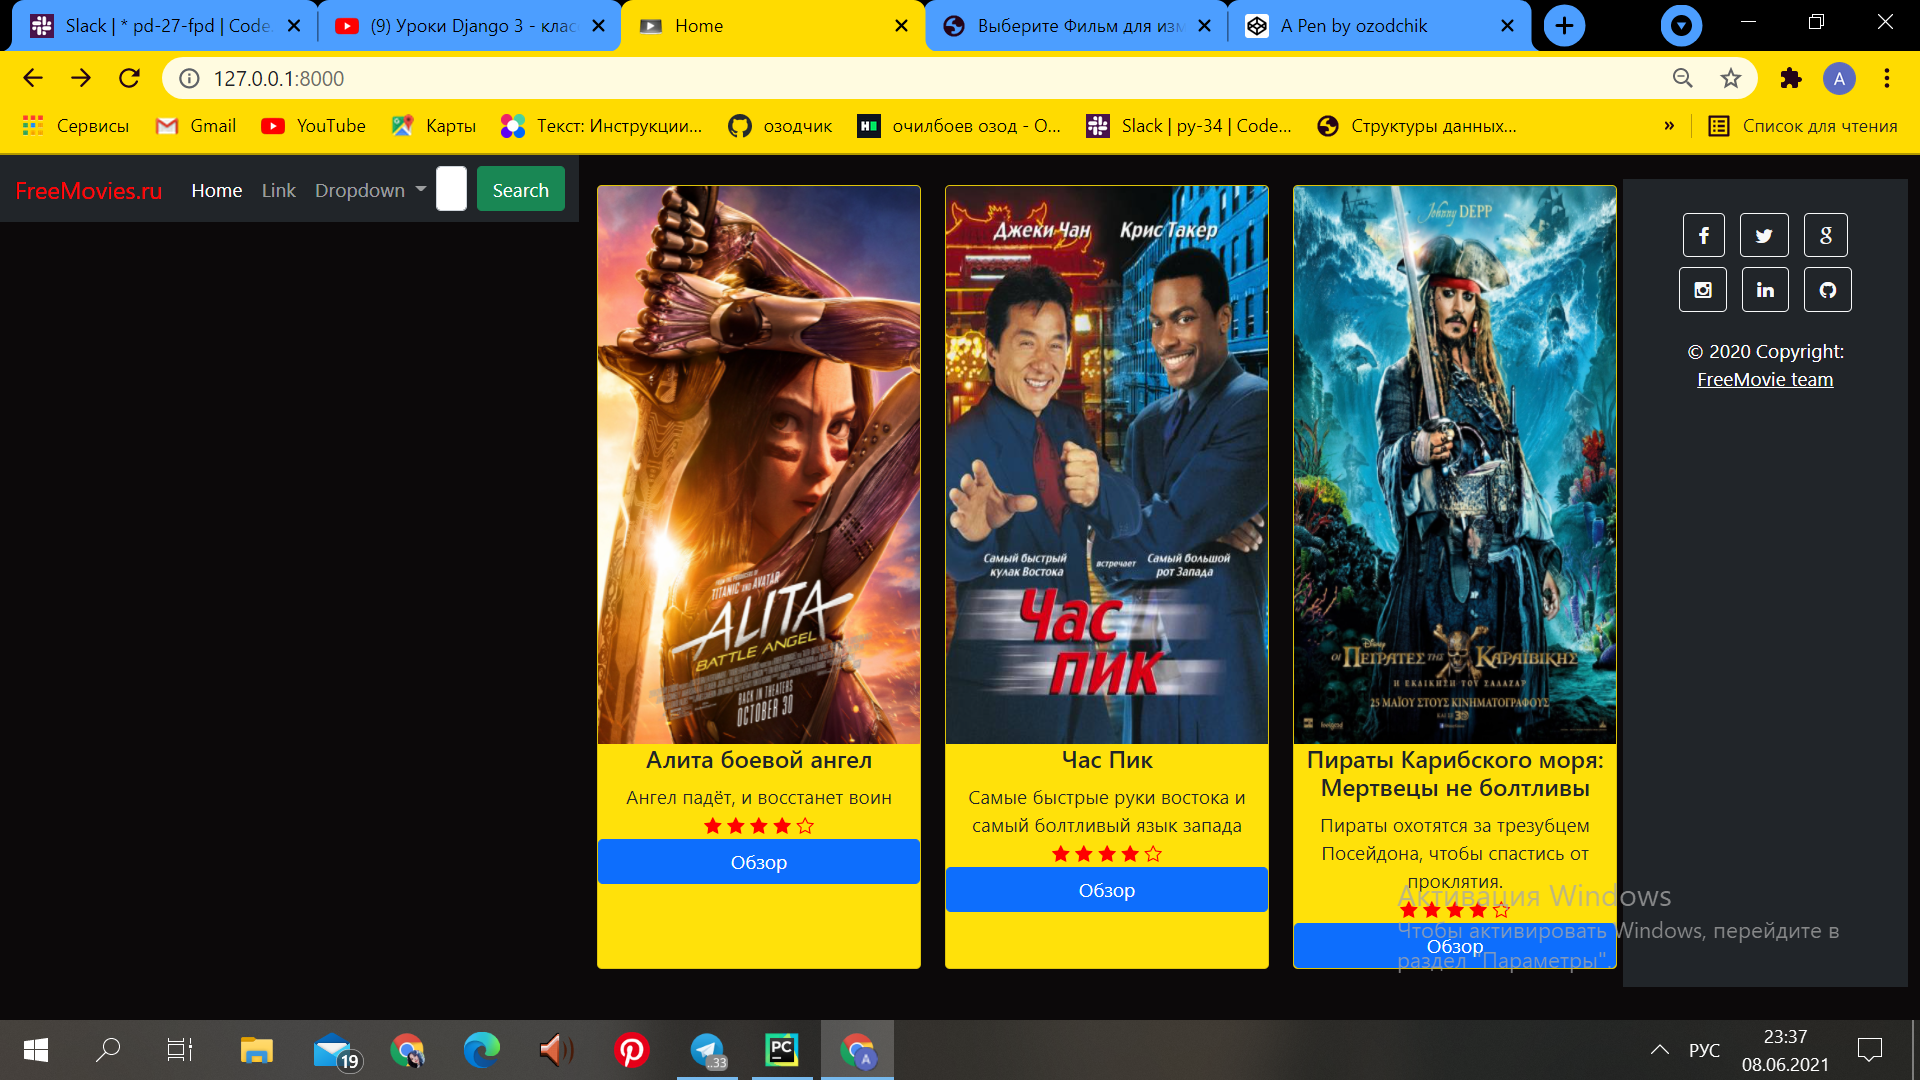This screenshot has width=1920, height=1080.
Task: Go back in the browser
Action: (x=33, y=78)
